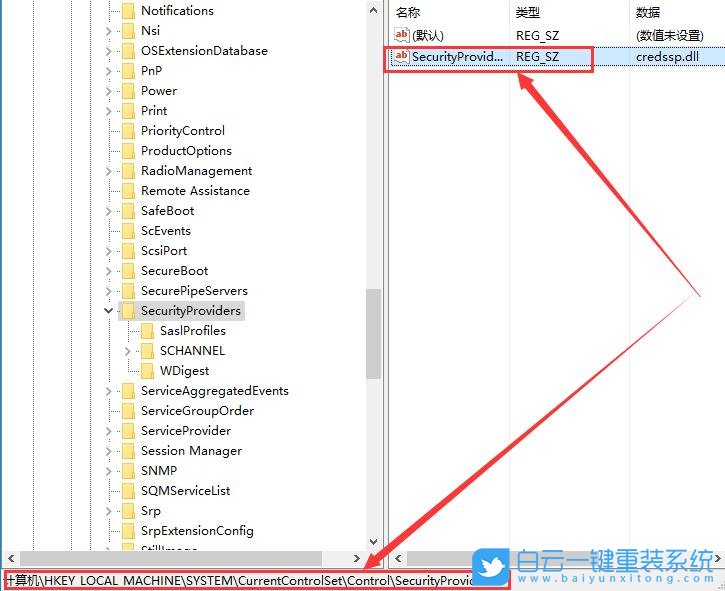Select the SQMServiceList key

[x=185, y=491]
